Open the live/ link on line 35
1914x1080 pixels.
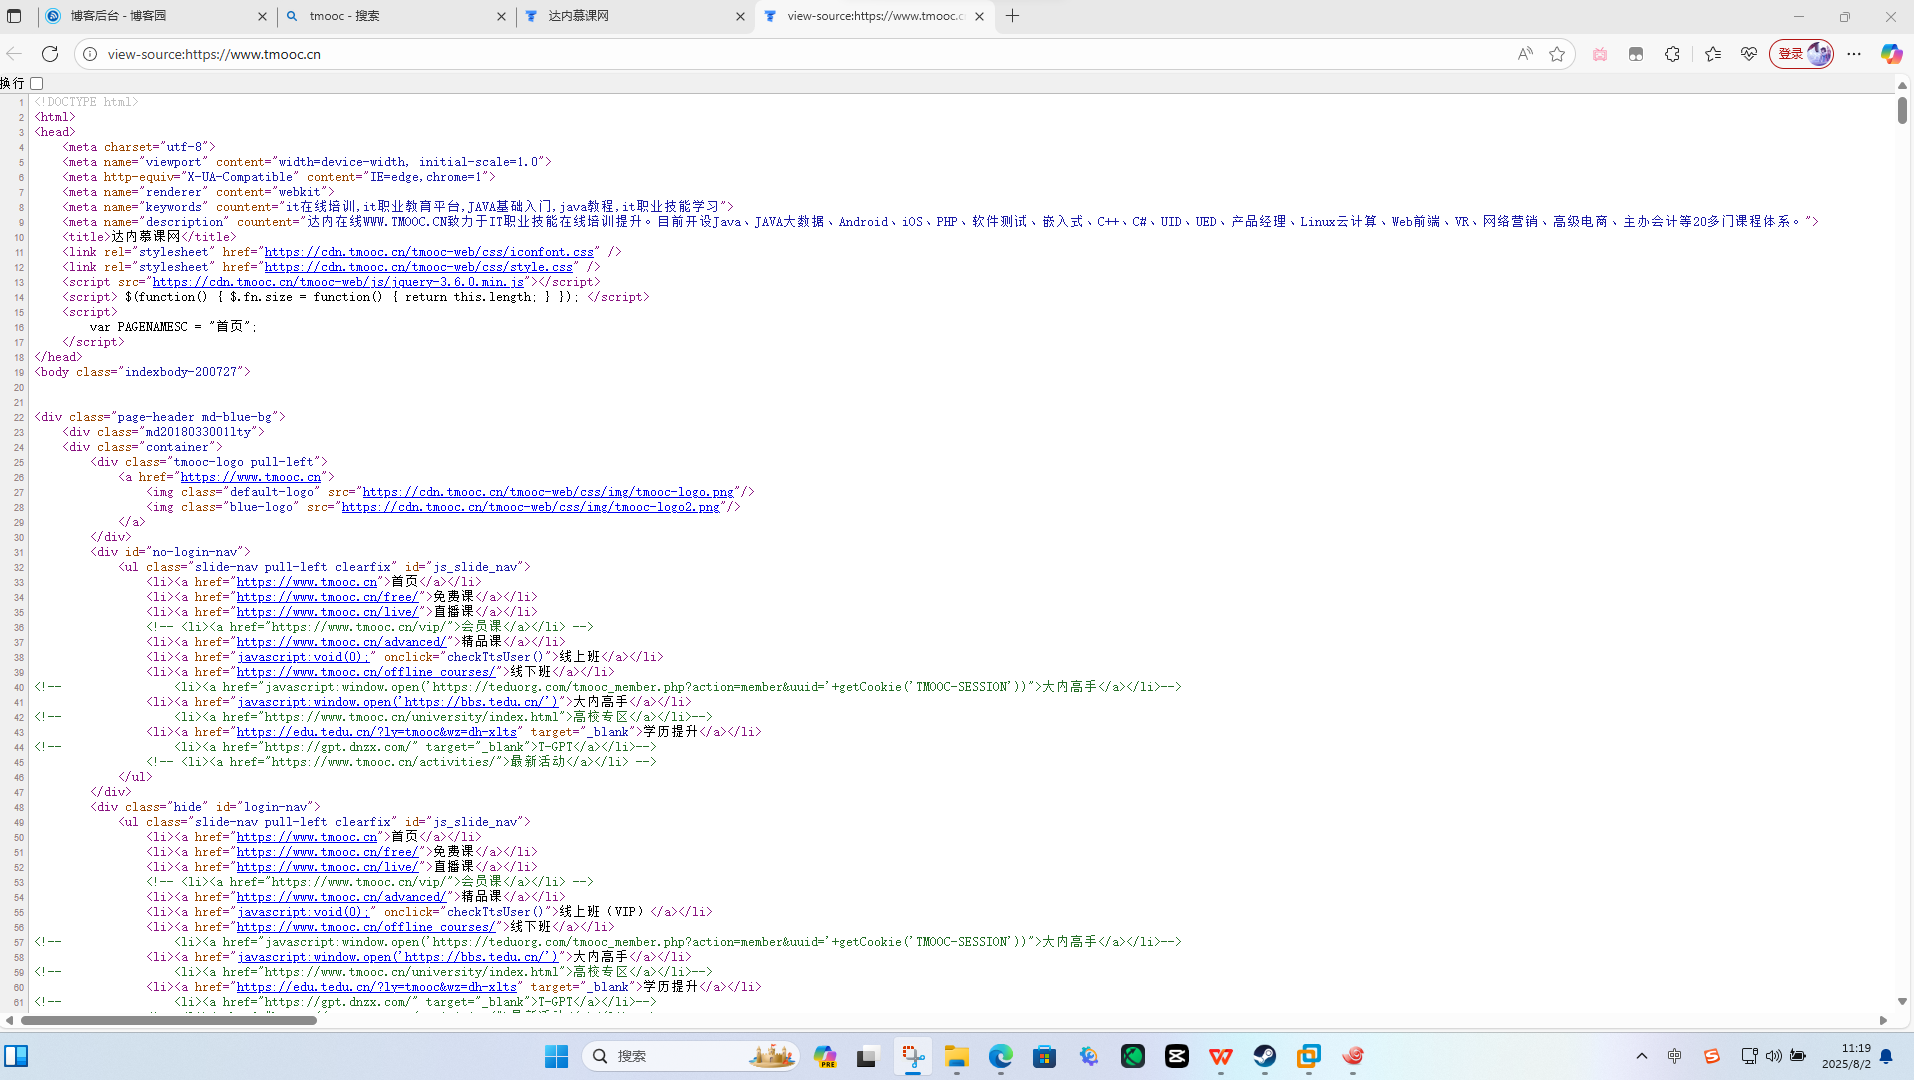click(327, 612)
